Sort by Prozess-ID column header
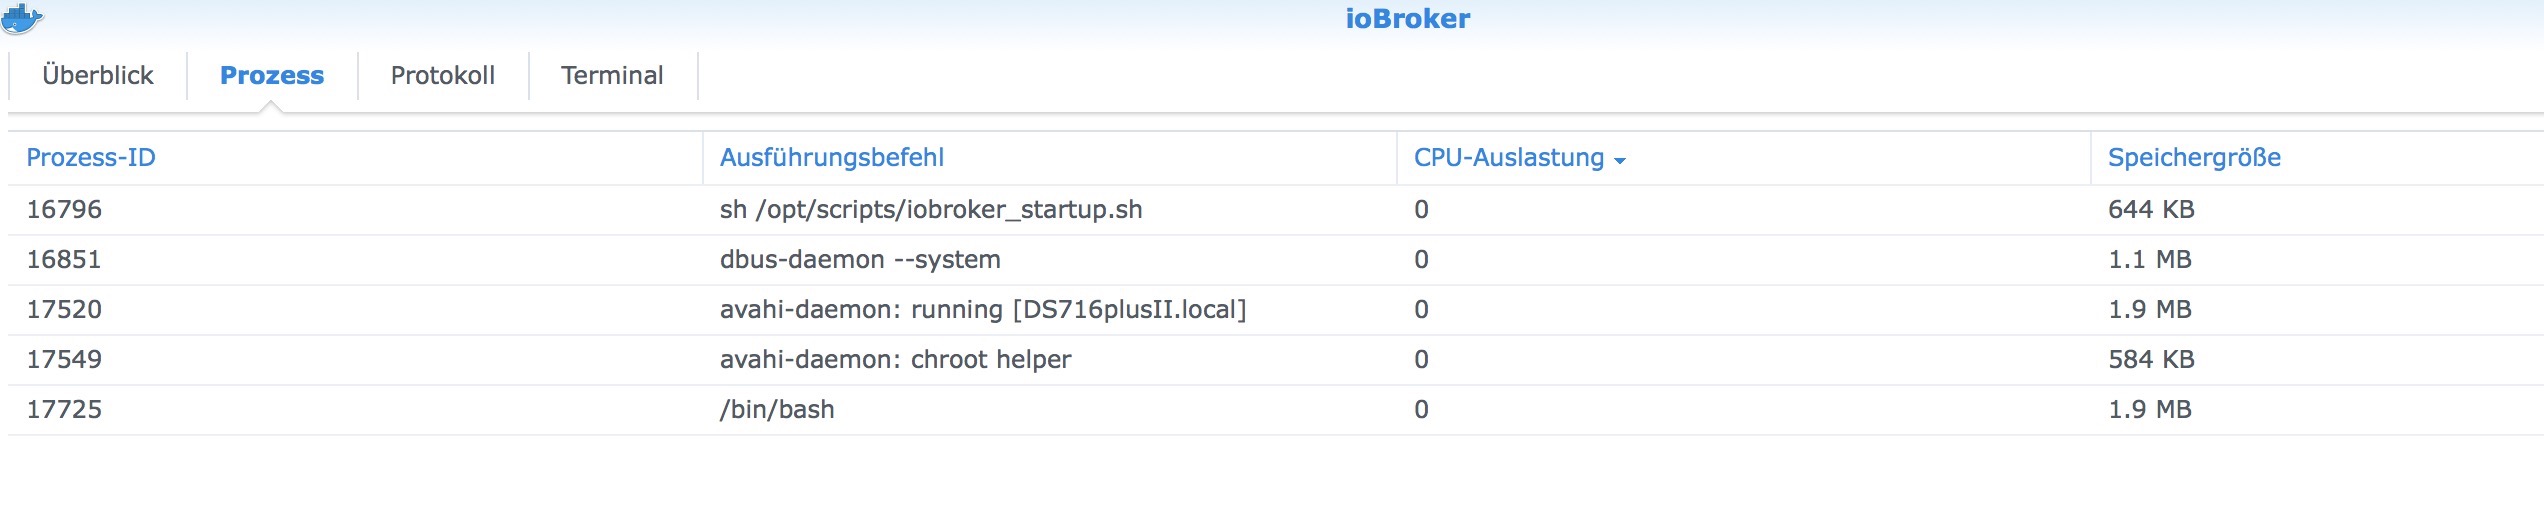 pyautogui.click(x=91, y=158)
